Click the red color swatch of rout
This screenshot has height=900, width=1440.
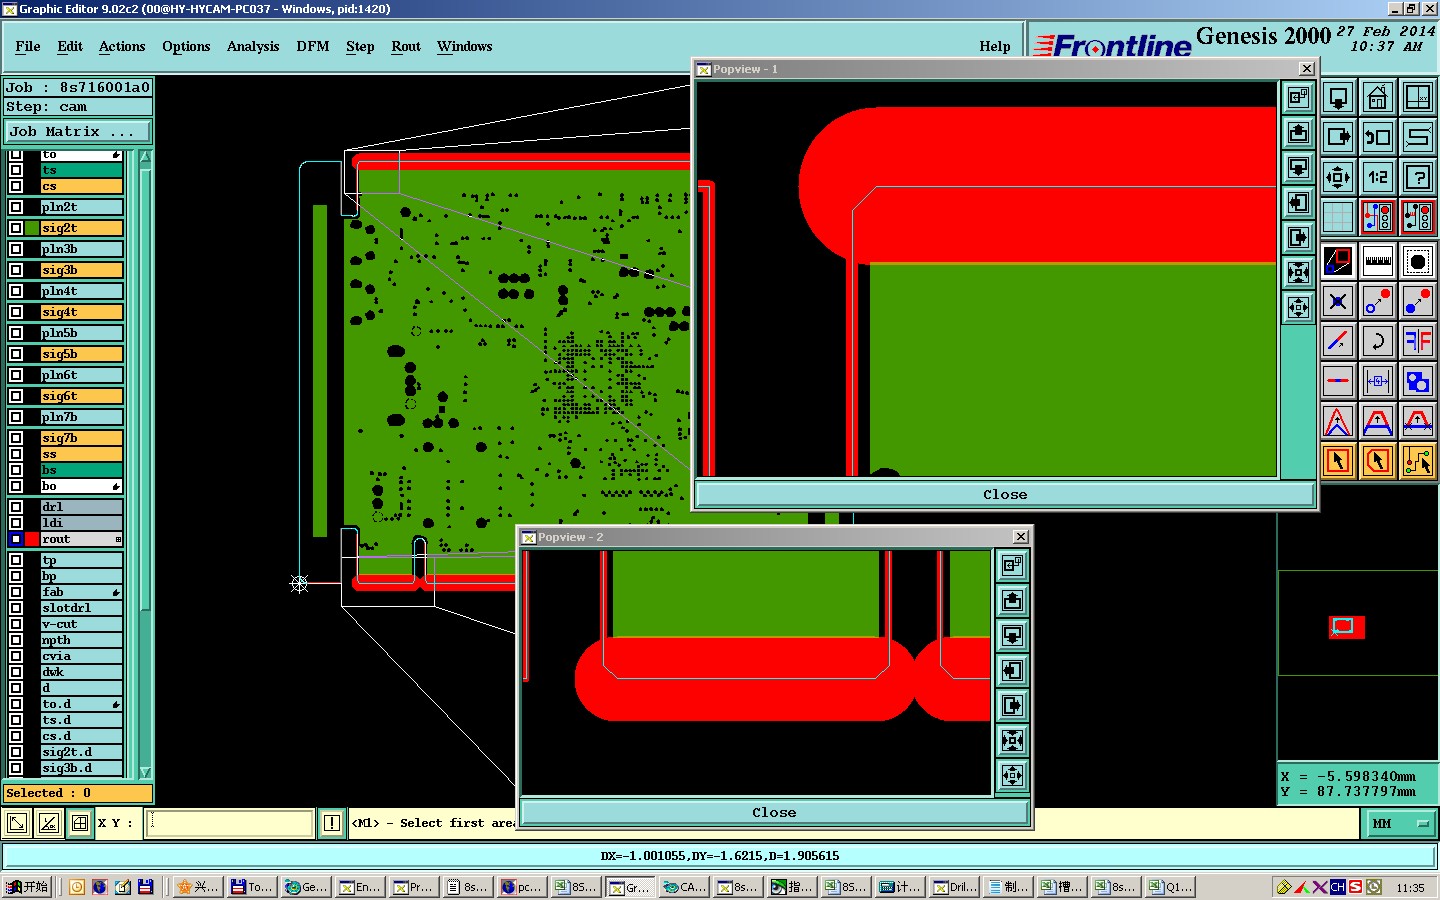click(x=32, y=539)
